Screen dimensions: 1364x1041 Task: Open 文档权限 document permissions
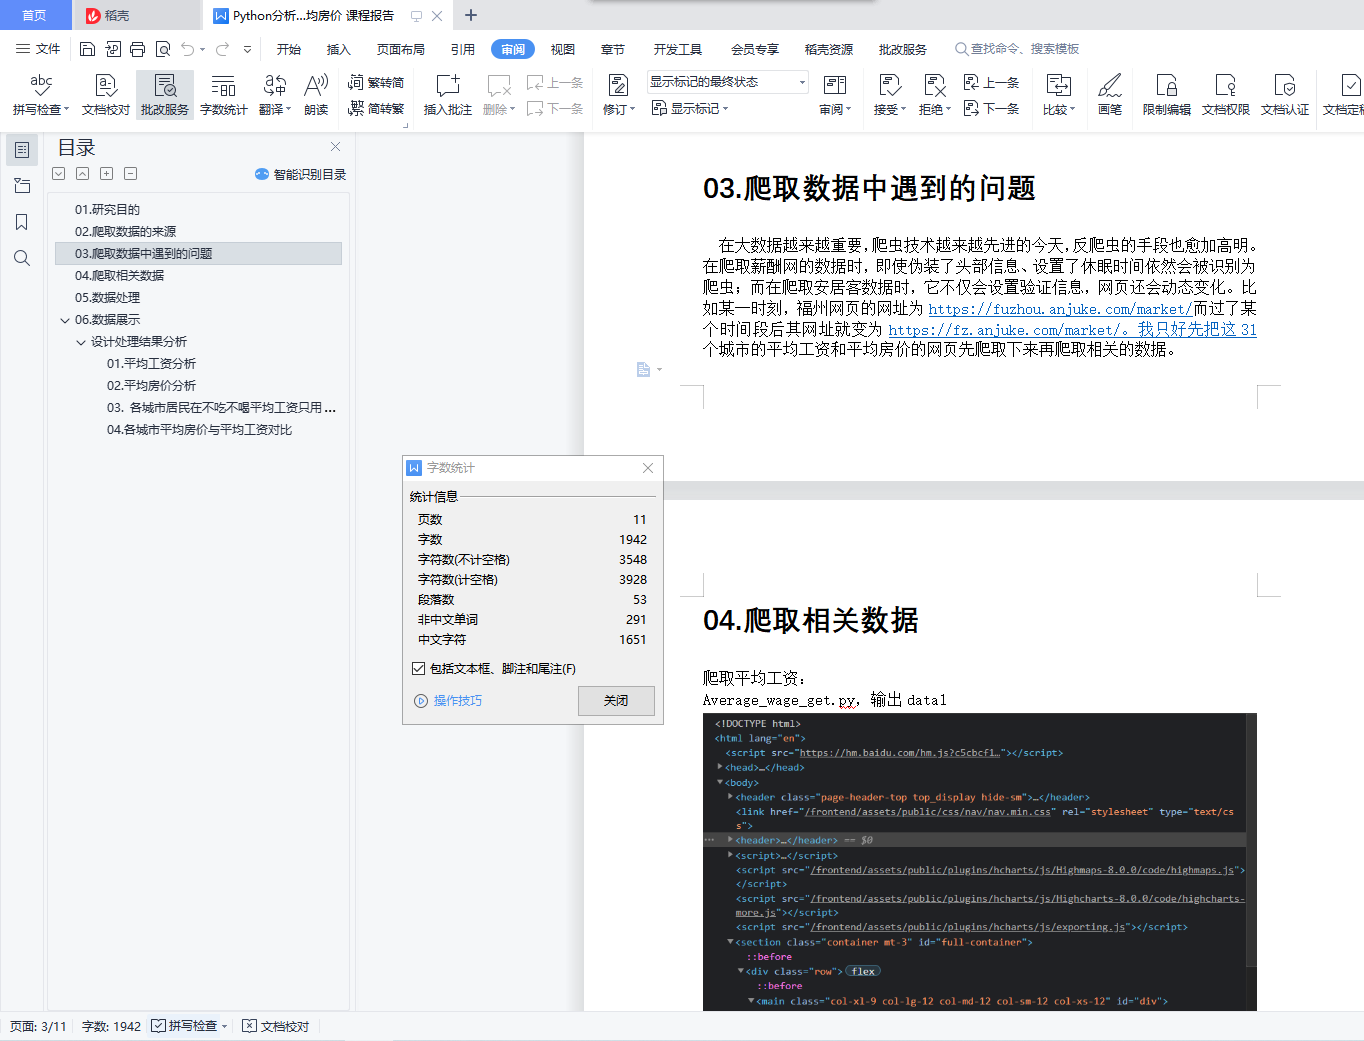(1226, 95)
